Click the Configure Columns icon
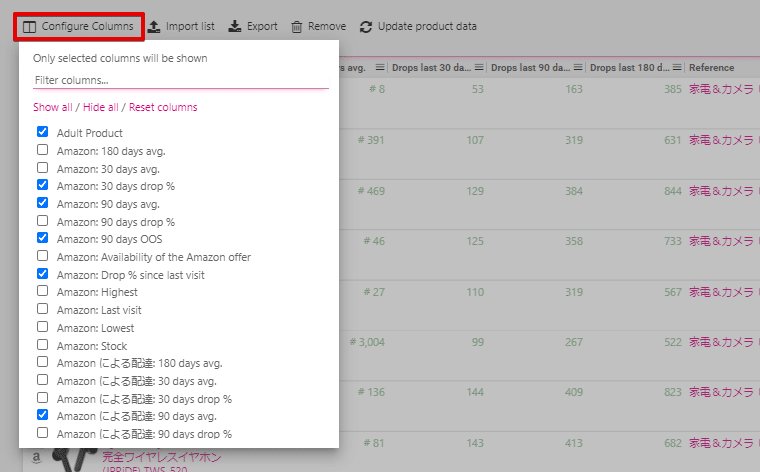Viewport: 760px width, 472px height. pos(29,26)
